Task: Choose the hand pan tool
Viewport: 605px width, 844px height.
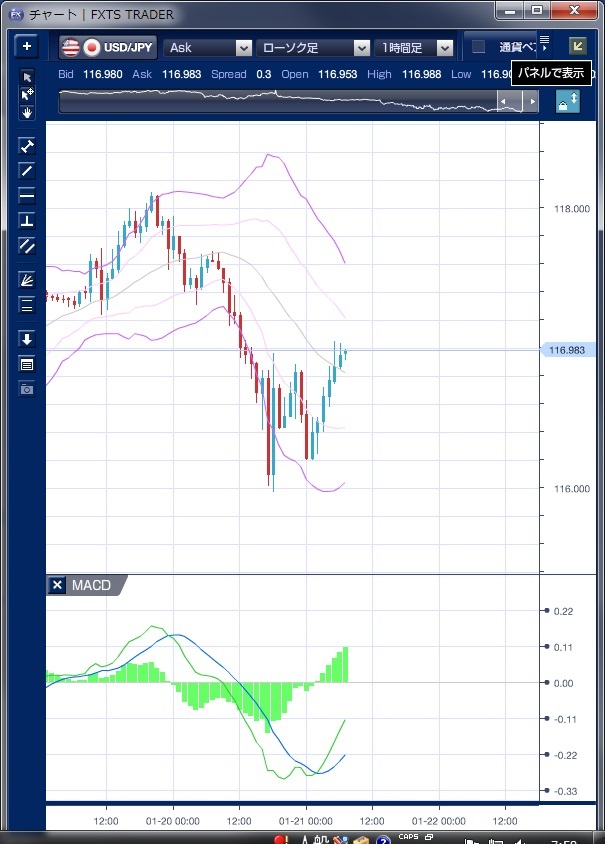Action: [x=27, y=112]
